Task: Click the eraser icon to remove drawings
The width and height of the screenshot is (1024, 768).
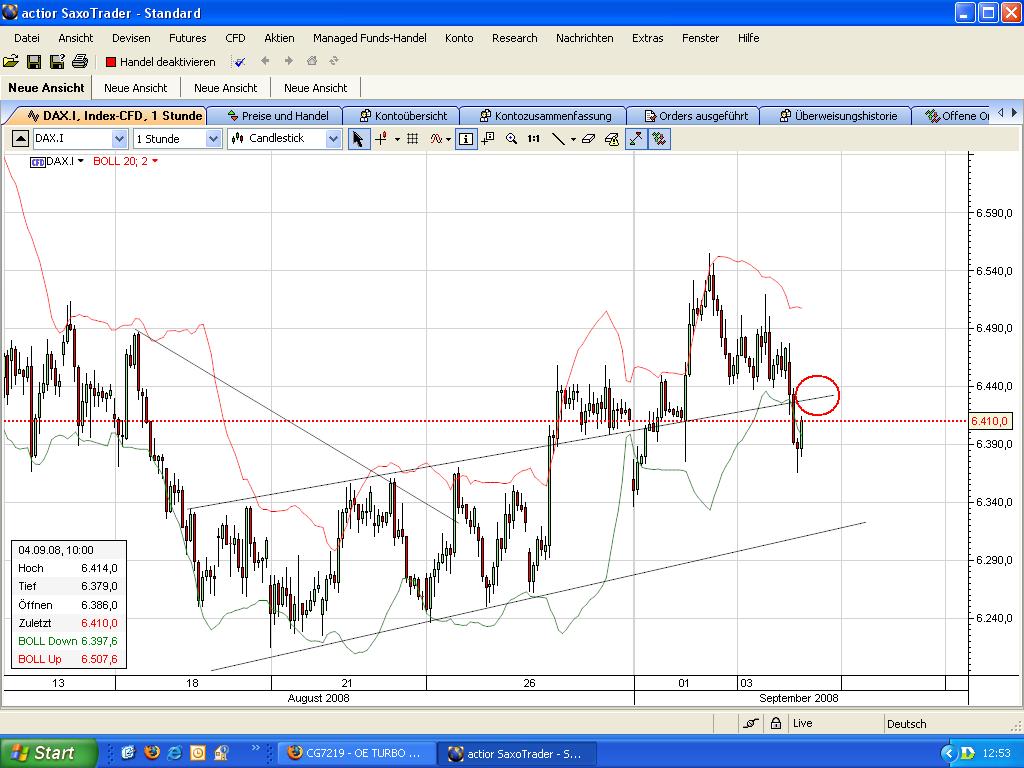Action: [x=588, y=138]
